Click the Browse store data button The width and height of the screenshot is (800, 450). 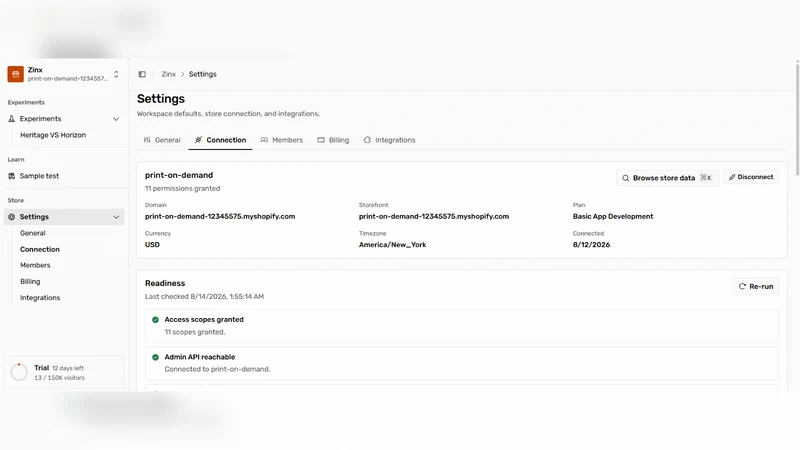coord(667,178)
